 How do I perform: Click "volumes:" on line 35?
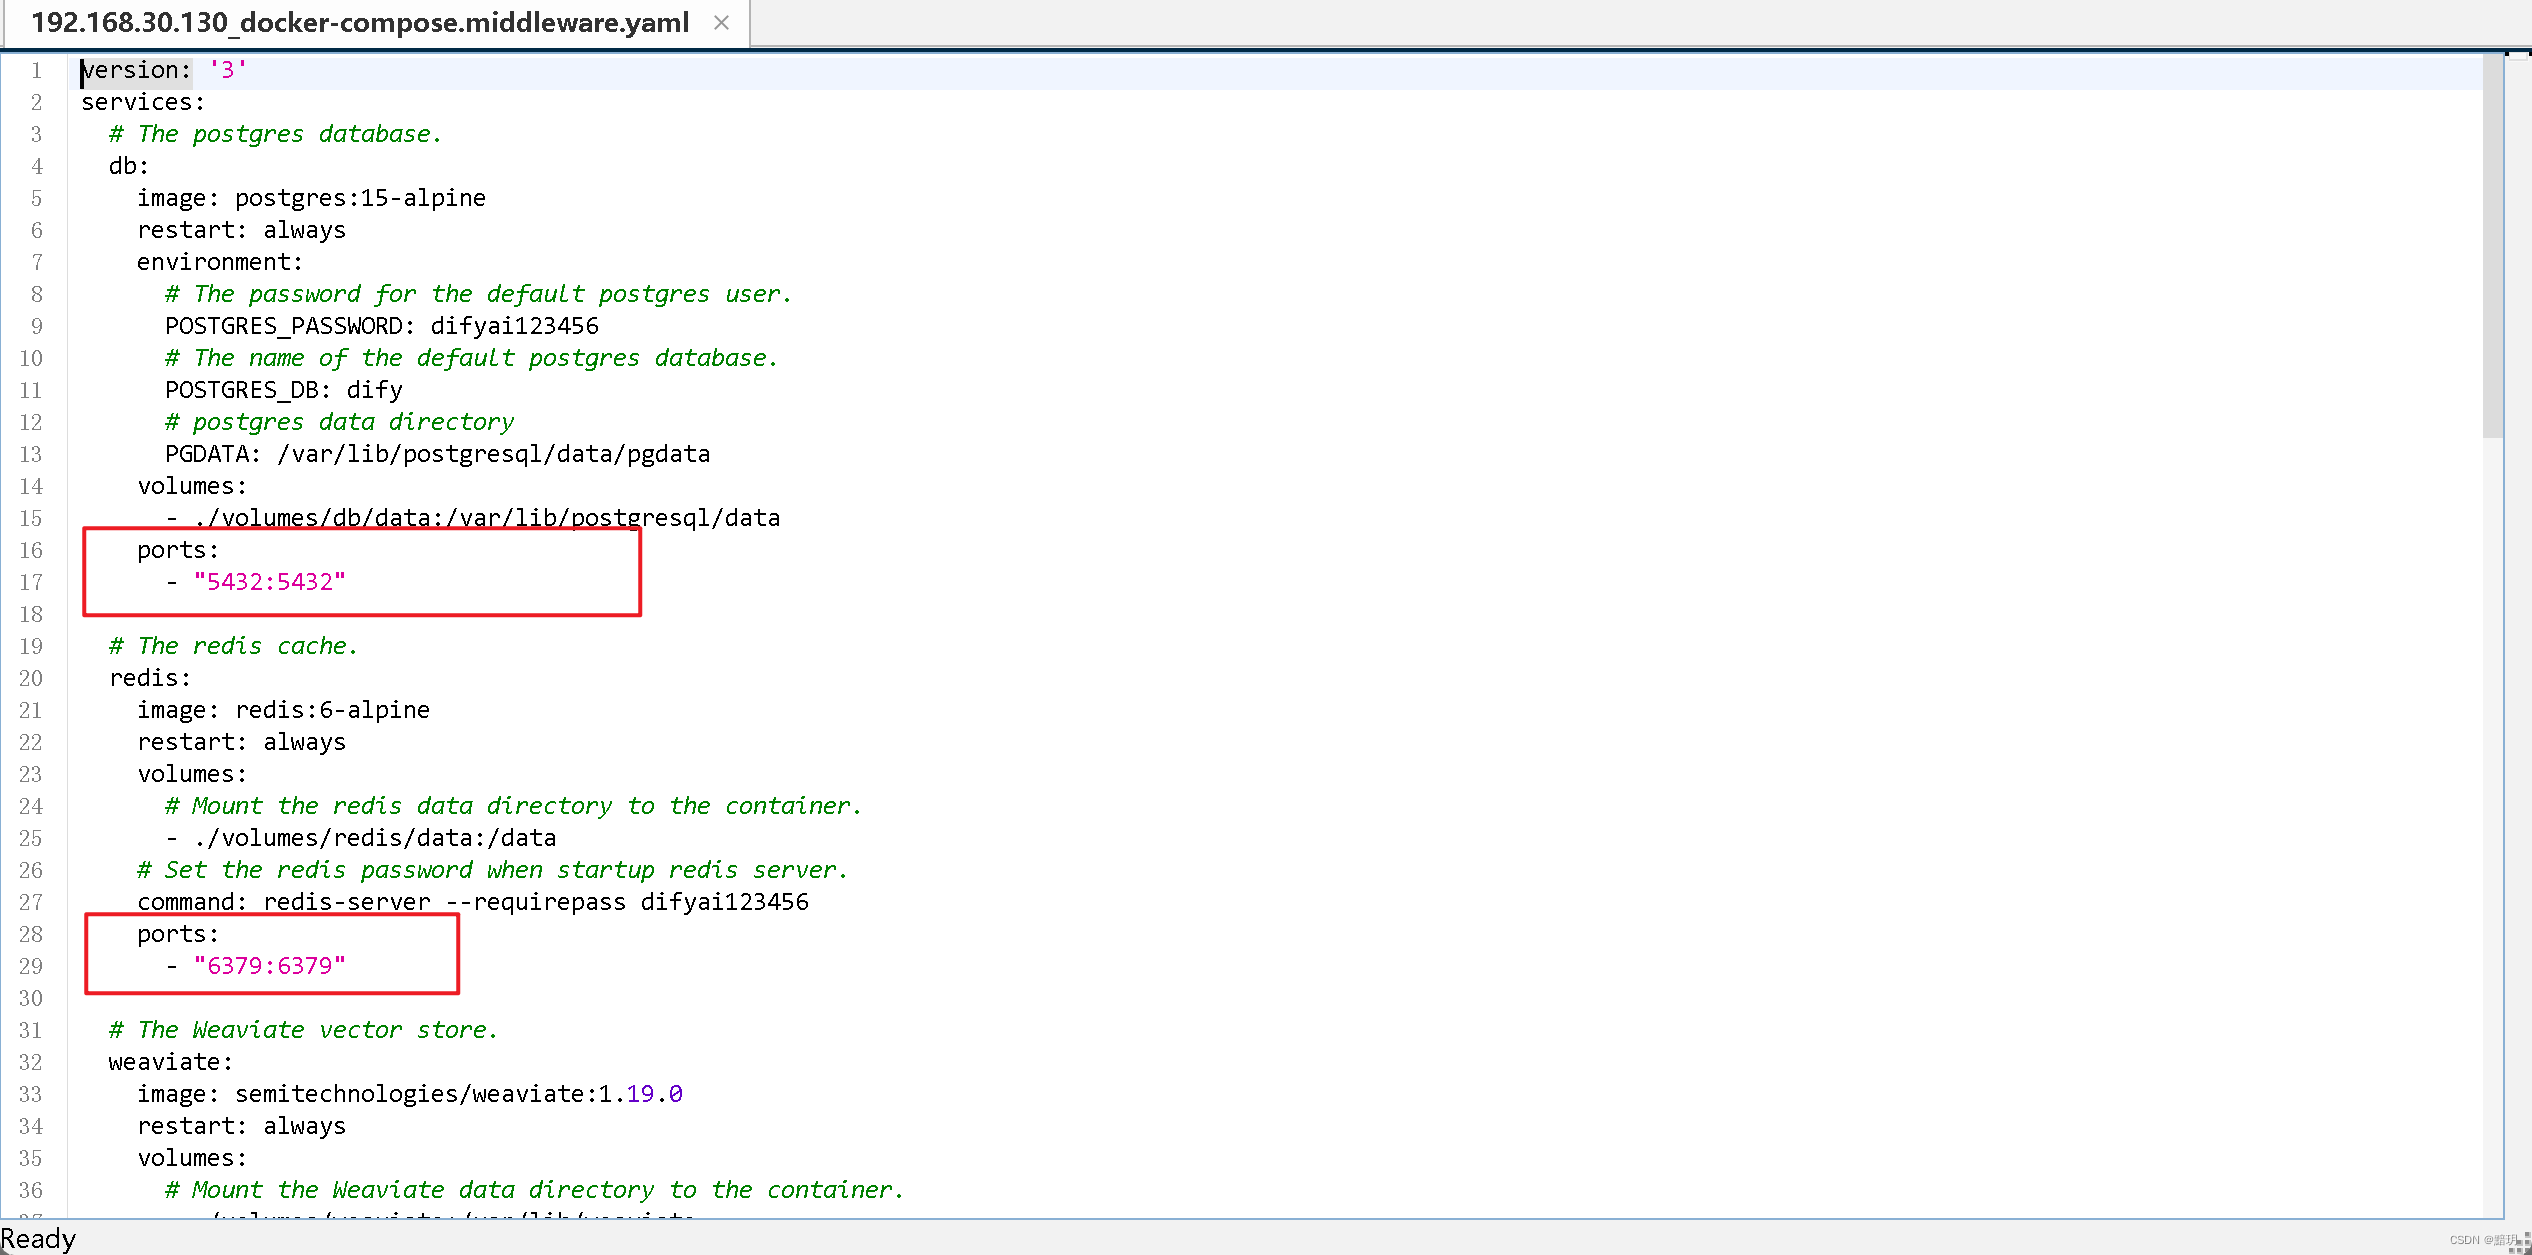[192, 1158]
